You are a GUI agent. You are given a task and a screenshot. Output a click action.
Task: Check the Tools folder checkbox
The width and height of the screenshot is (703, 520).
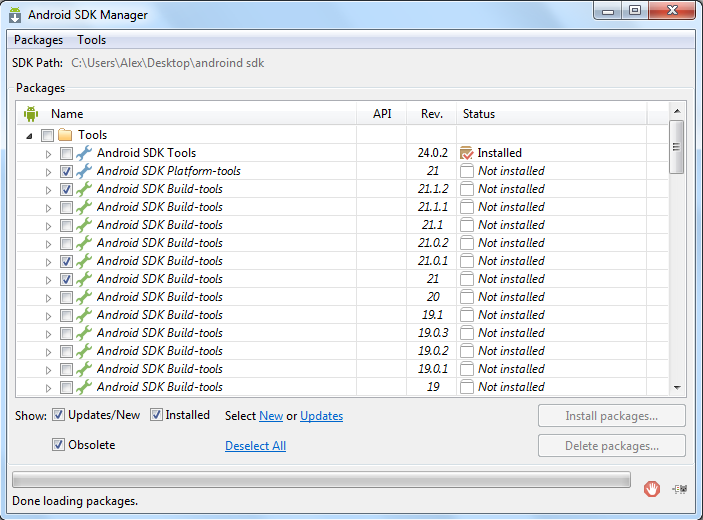(x=47, y=135)
